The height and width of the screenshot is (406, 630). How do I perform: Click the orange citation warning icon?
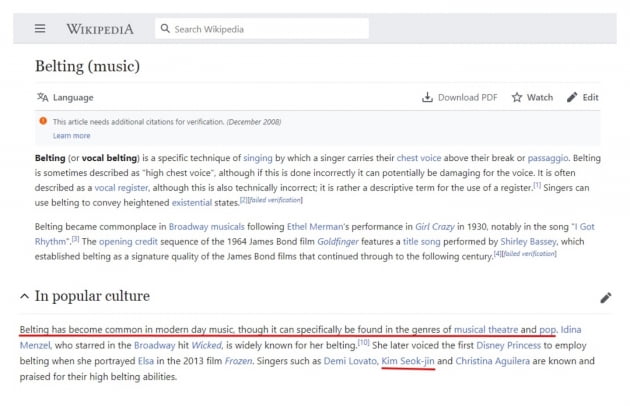coord(43,121)
